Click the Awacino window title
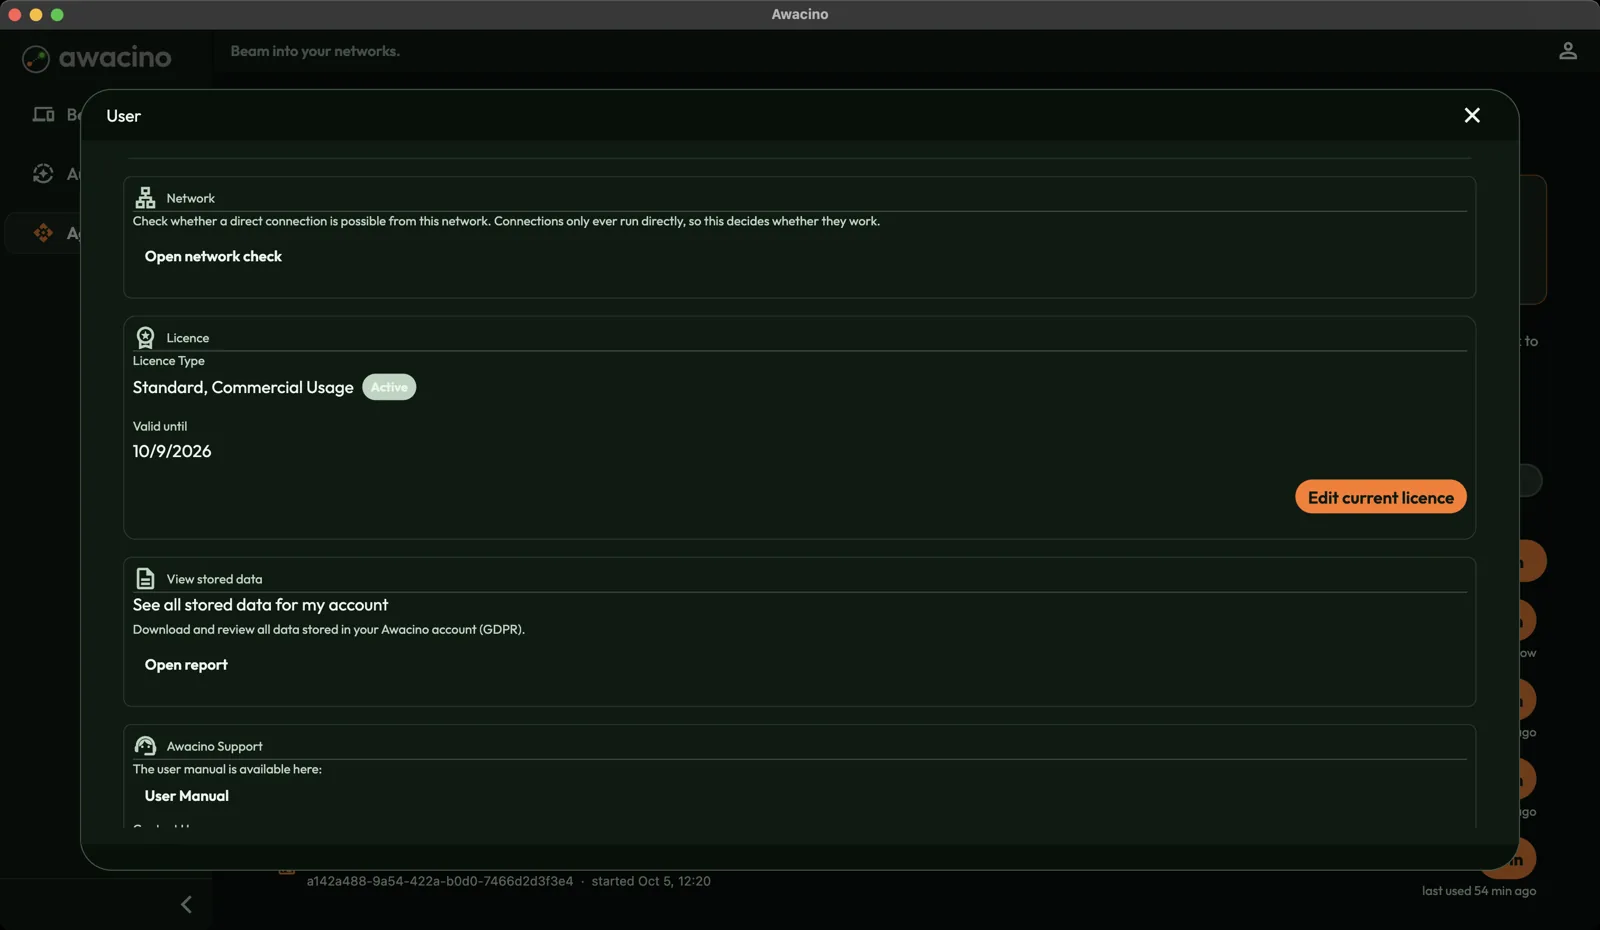 (800, 14)
